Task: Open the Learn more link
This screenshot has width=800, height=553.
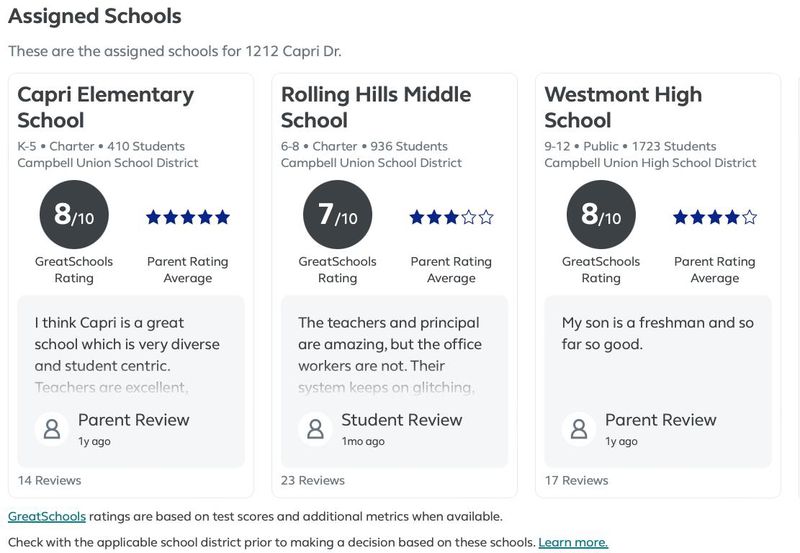Action: tap(573, 542)
